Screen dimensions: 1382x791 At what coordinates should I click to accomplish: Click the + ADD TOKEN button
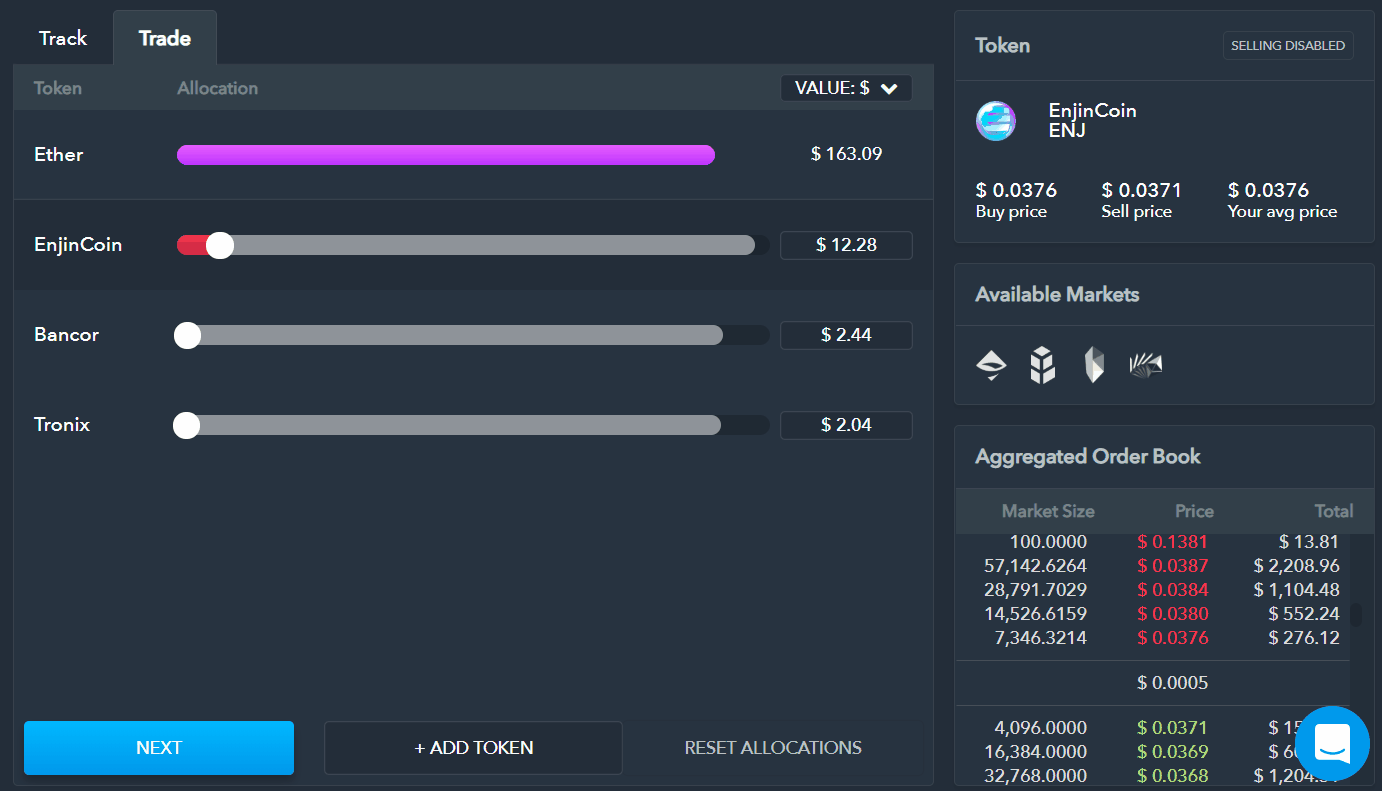point(473,748)
